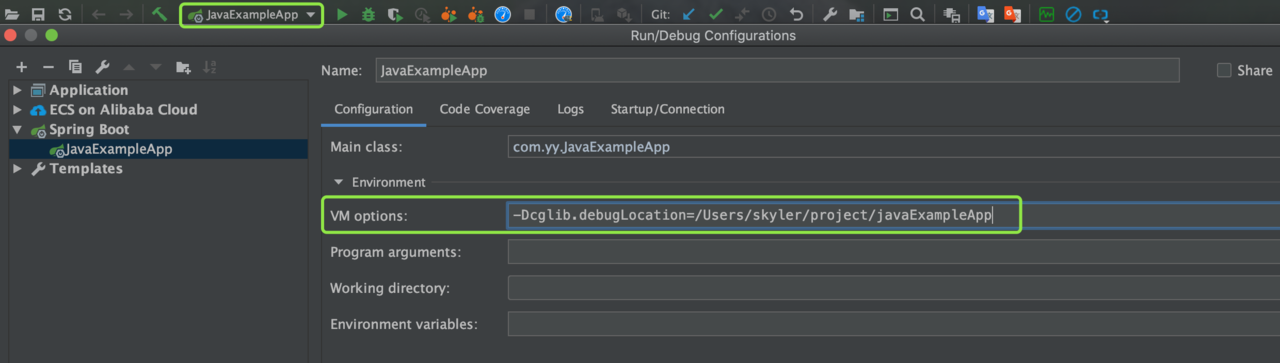The width and height of the screenshot is (1280, 363).
Task: Expand the Application tree node
Action: (x=17, y=90)
